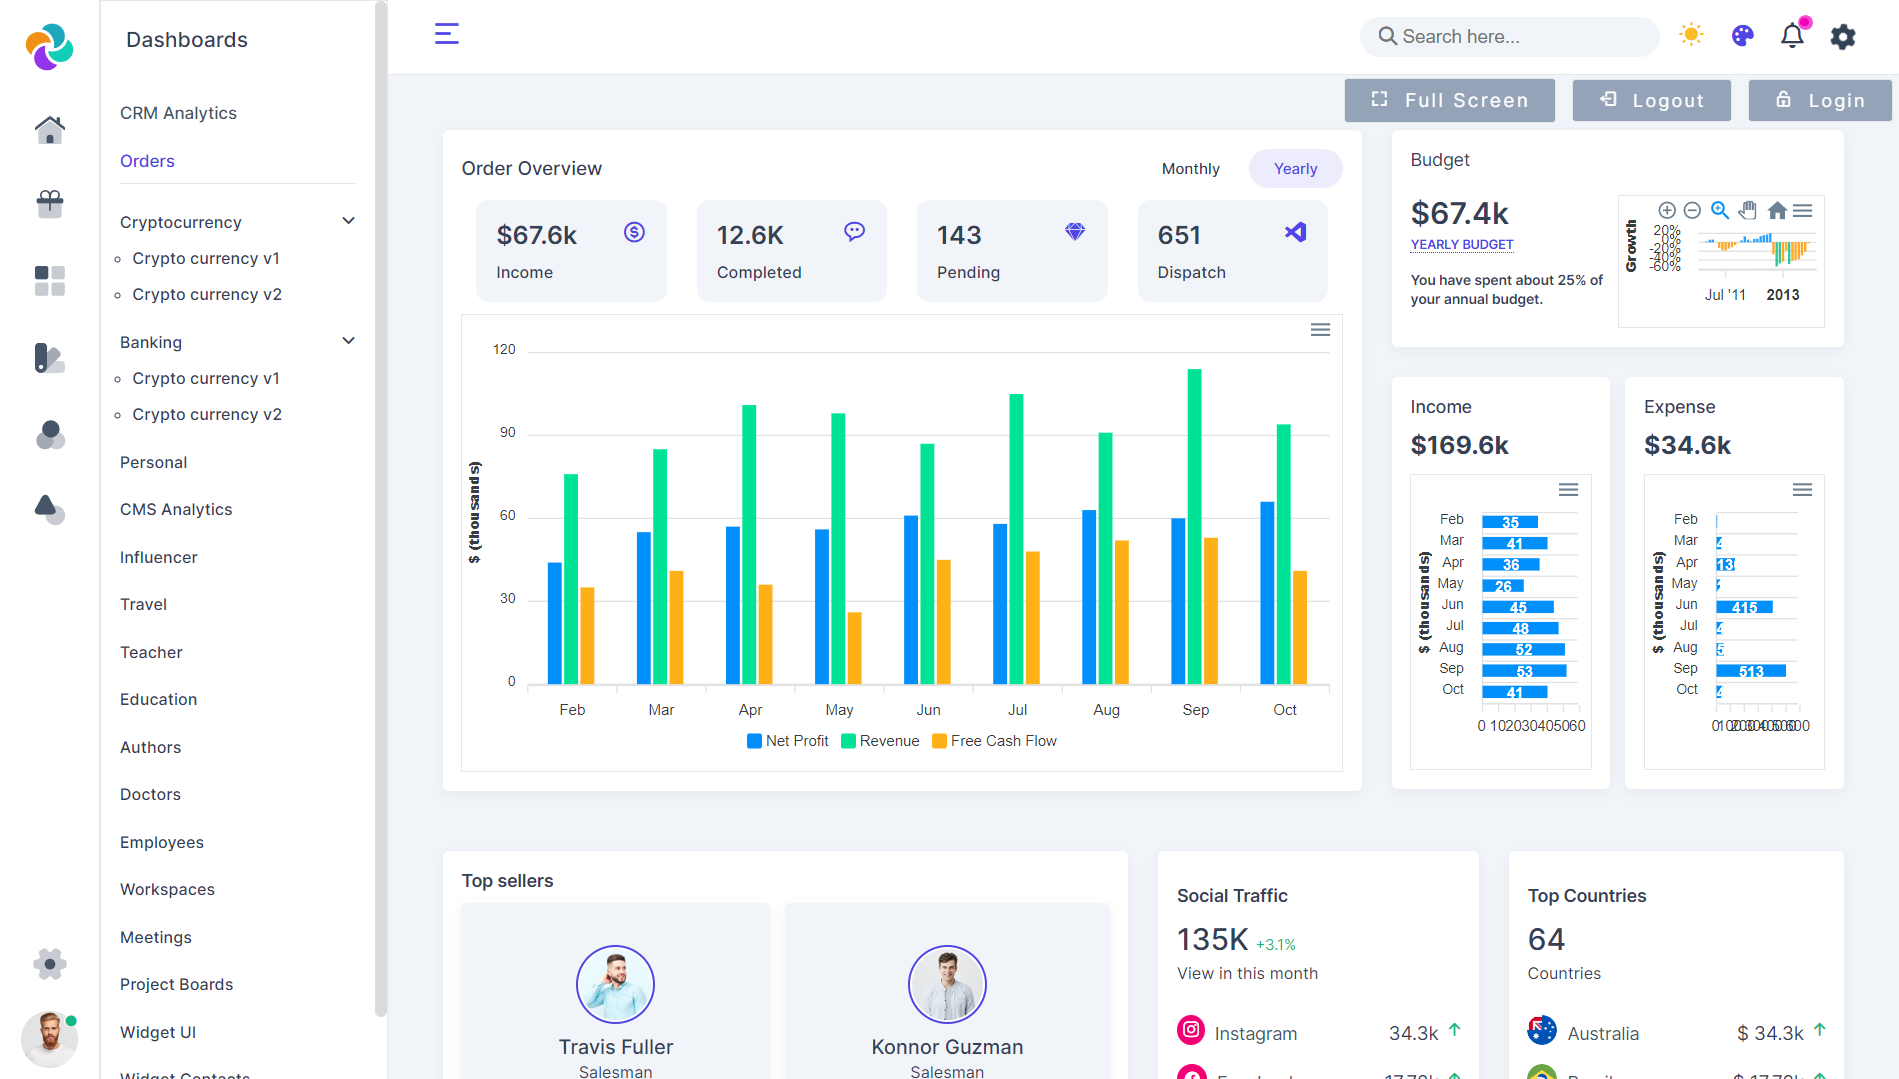Screen dimensions: 1899x1079
Task: Toggle Free Cash Flow series in legend
Action: 994,741
